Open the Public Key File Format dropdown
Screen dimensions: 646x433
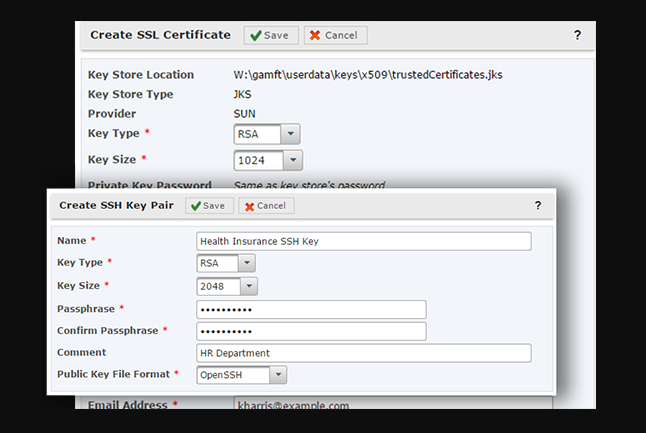point(241,375)
